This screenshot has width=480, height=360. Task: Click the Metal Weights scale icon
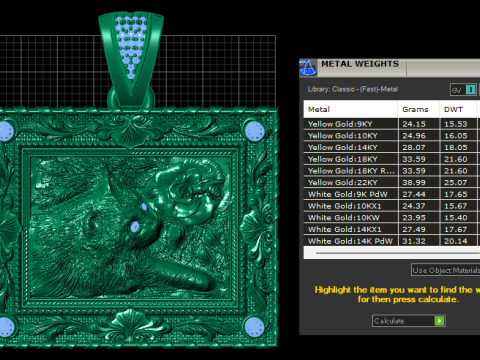307,68
